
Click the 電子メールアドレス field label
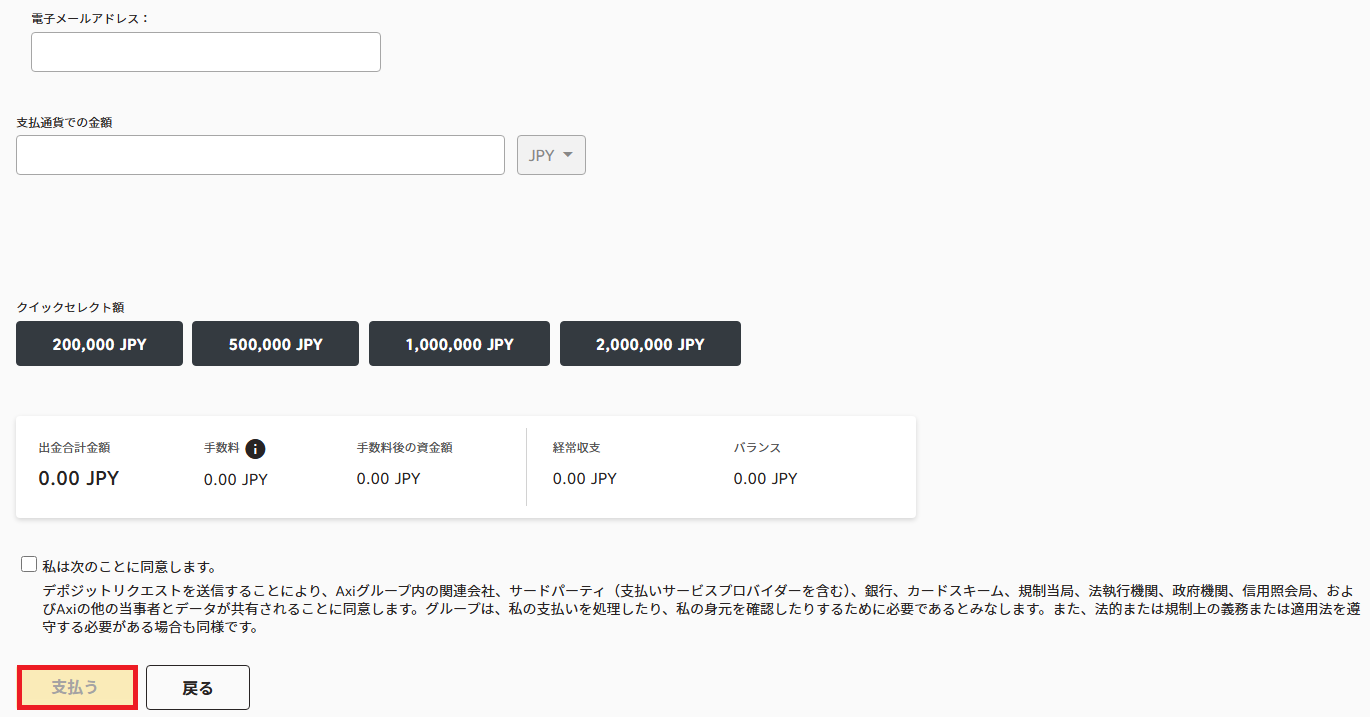[x=90, y=19]
